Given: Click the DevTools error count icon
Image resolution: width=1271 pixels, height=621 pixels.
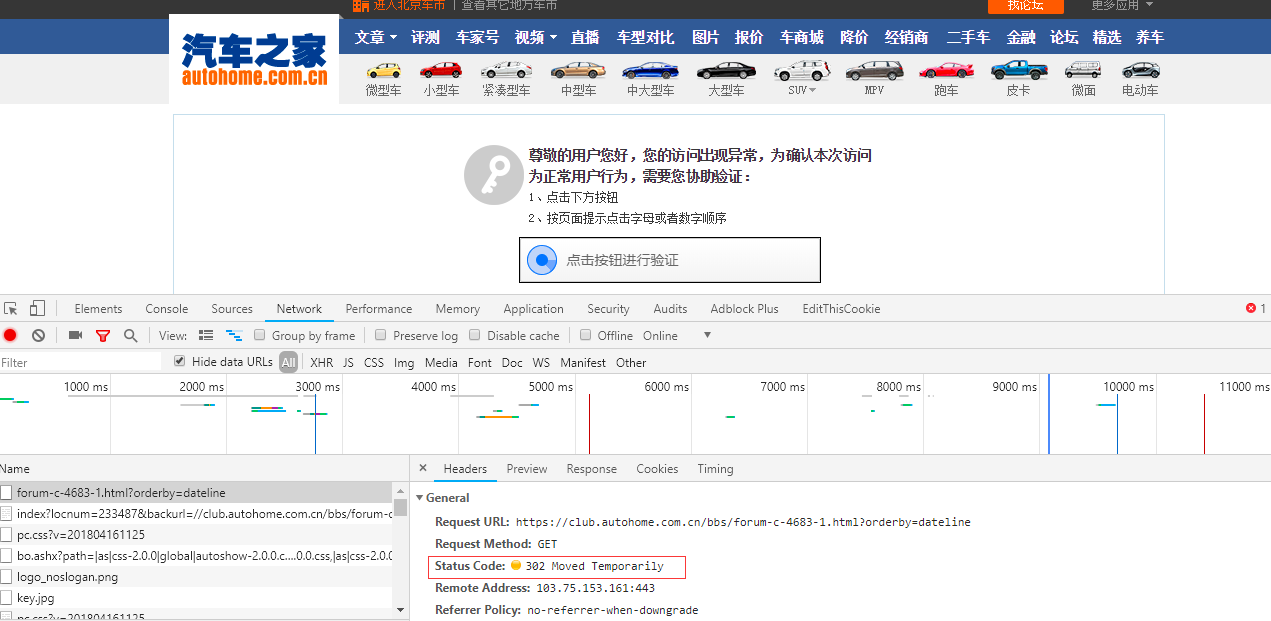Looking at the screenshot, I should click(1250, 308).
